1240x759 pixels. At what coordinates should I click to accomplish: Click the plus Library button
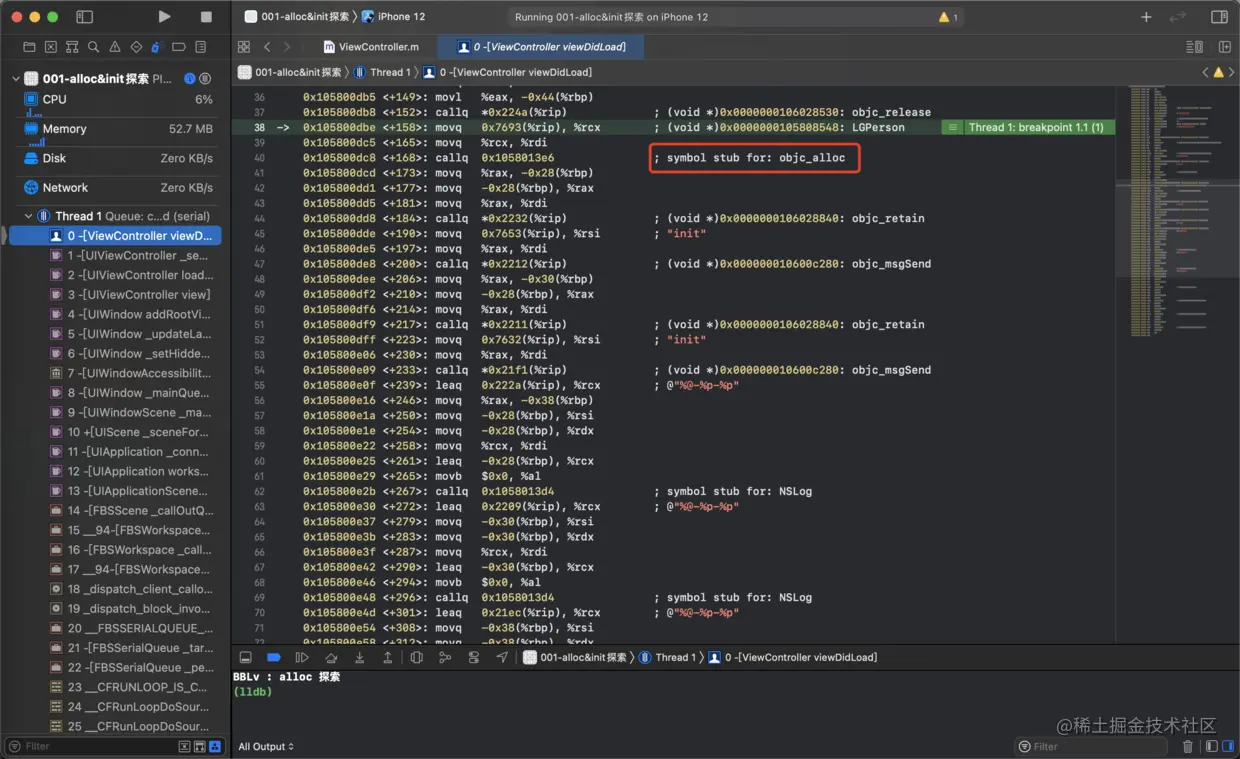1146,17
